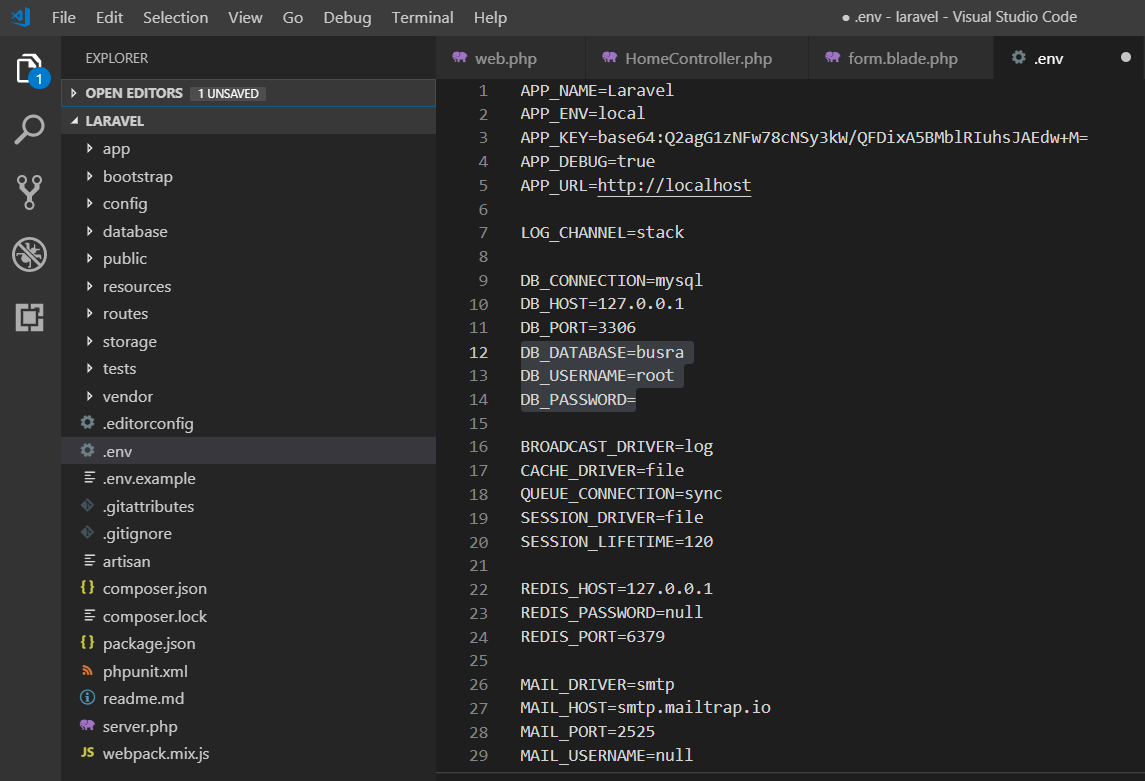The height and width of the screenshot is (781, 1145).
Task: Switch to the form.blade.php tab
Action: click(902, 59)
